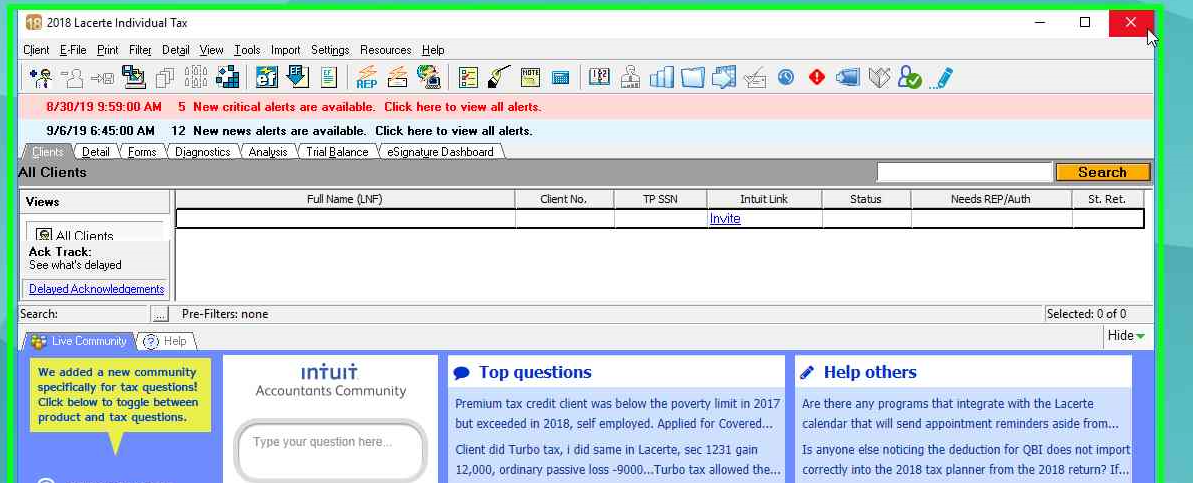Click the orange Search button
Image resolution: width=1193 pixels, height=483 pixels.
(1102, 173)
